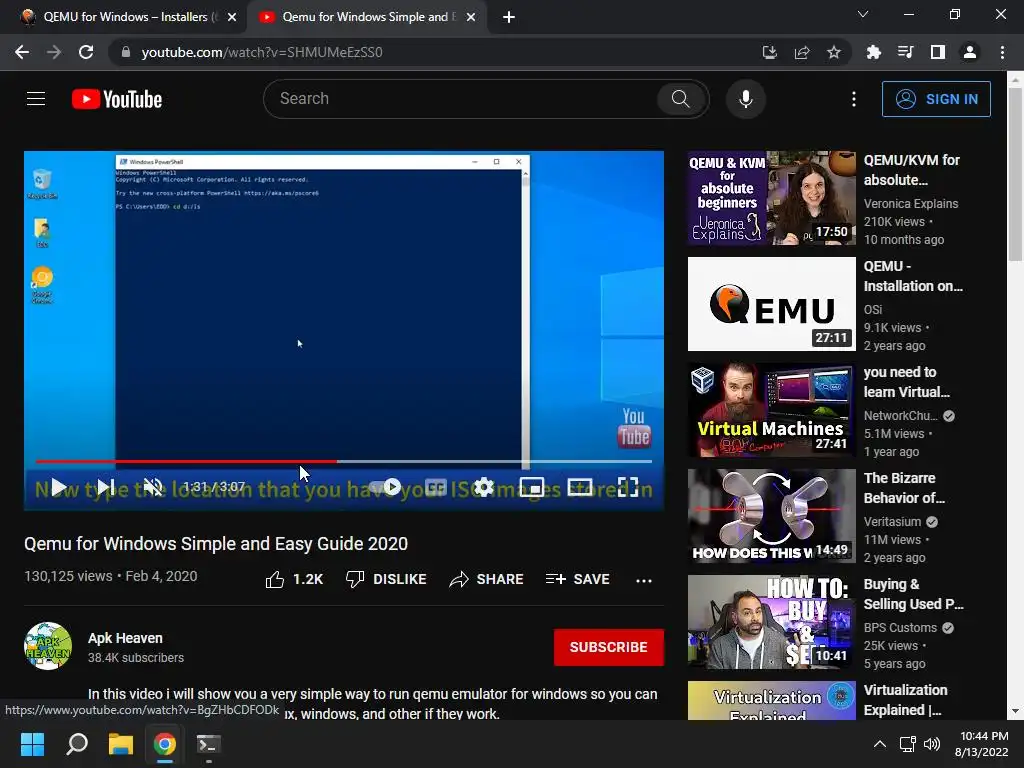
Task: Open Windows taskbar search
Action: (x=77, y=744)
